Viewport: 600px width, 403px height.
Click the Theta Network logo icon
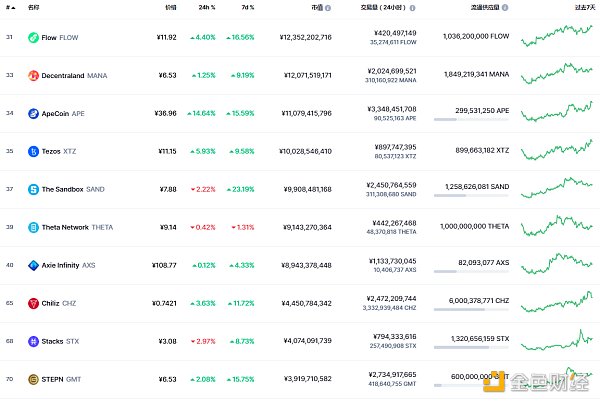[33, 227]
